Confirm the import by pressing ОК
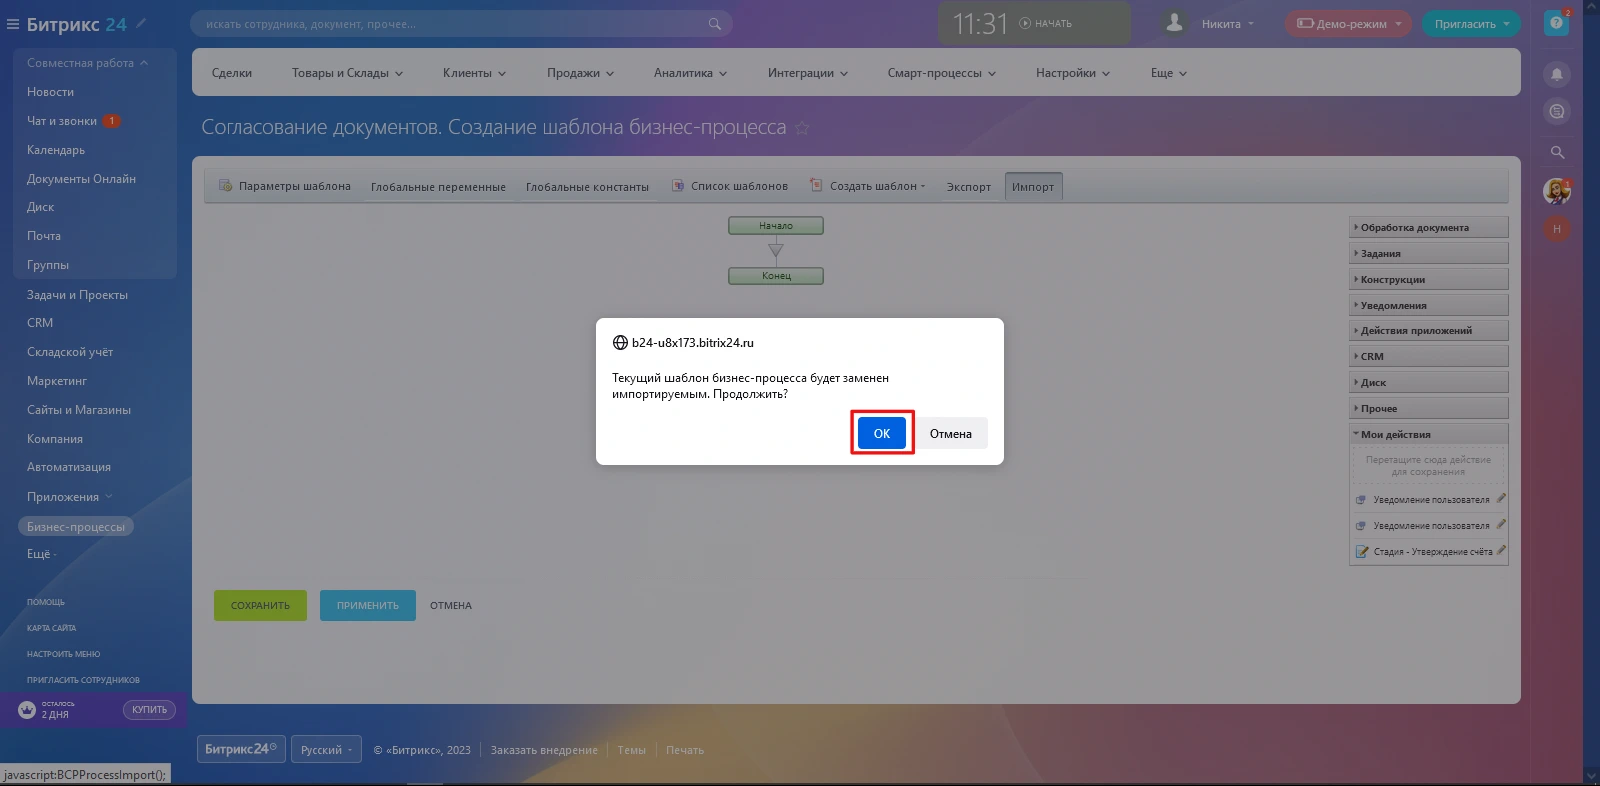This screenshot has width=1600, height=786. [x=881, y=433]
